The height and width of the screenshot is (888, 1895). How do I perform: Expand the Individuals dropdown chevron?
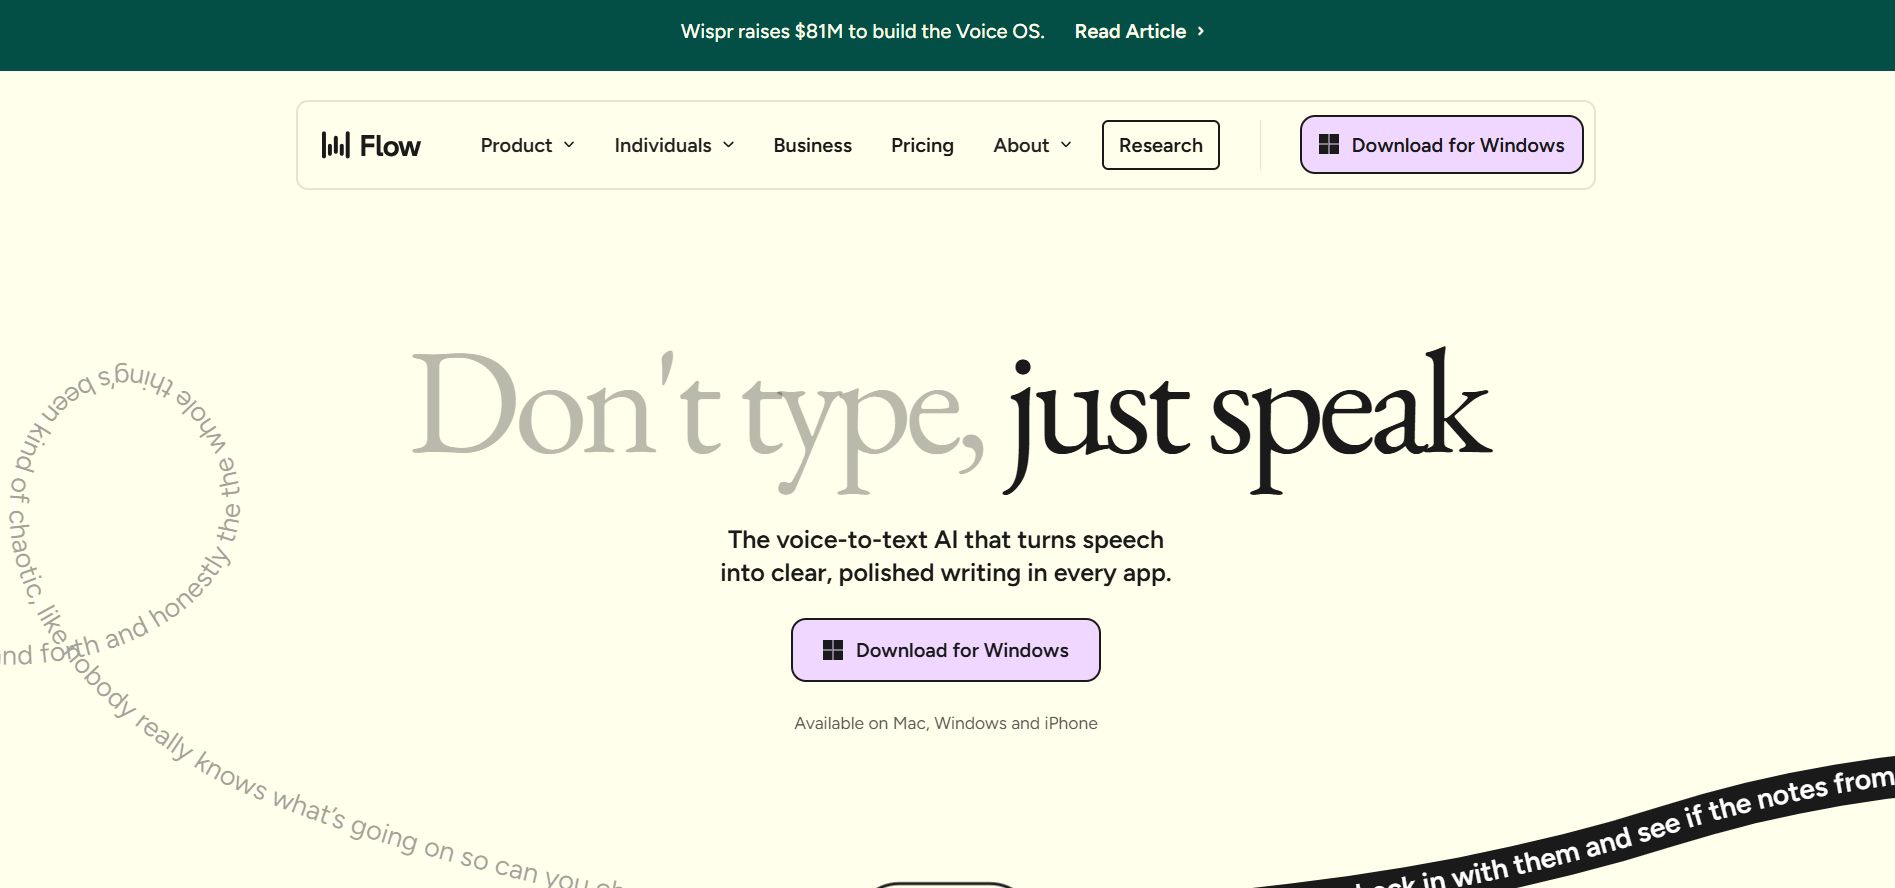click(728, 145)
